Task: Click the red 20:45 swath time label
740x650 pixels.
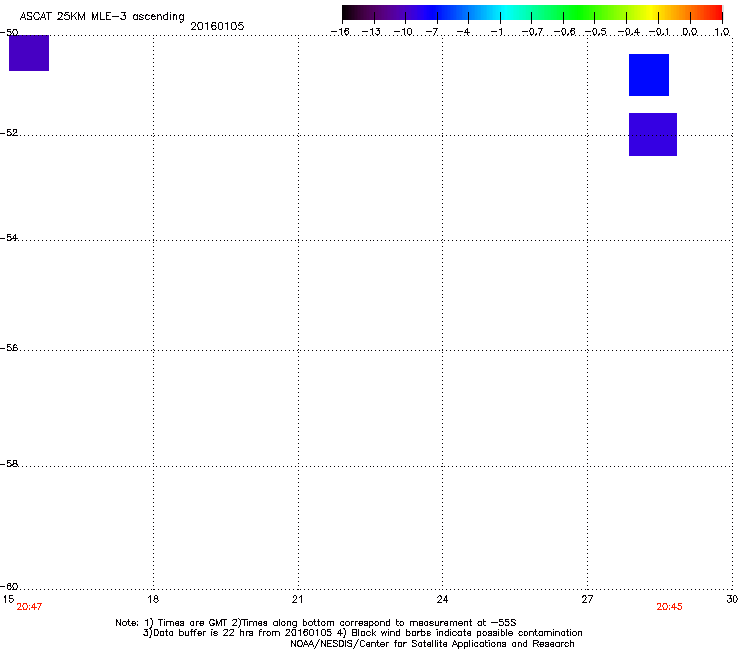Action: pyautogui.click(x=669, y=607)
